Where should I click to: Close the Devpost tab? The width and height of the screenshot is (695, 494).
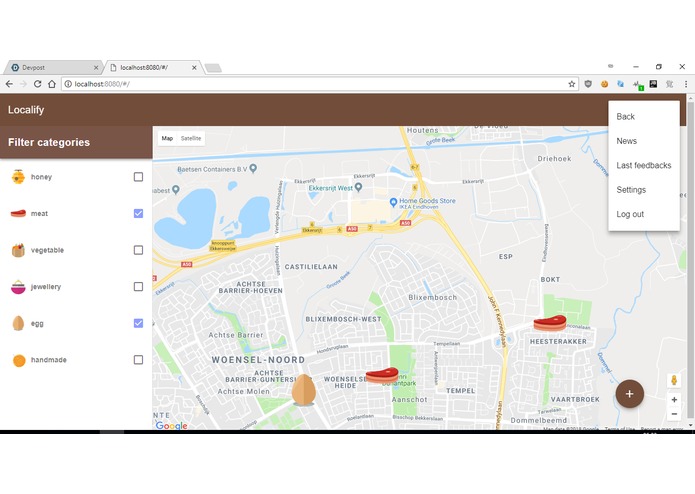pos(96,68)
